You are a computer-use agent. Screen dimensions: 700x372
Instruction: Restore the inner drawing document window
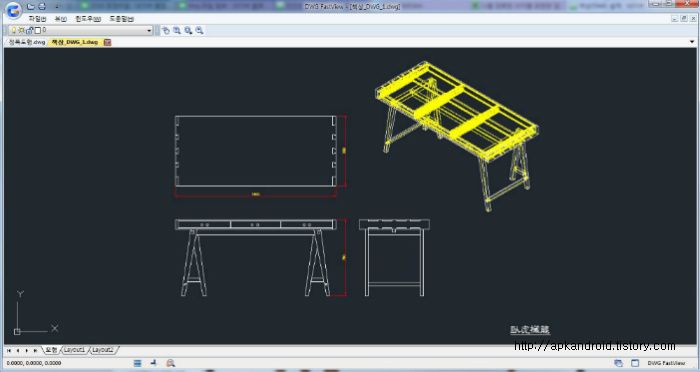[x=683, y=19]
